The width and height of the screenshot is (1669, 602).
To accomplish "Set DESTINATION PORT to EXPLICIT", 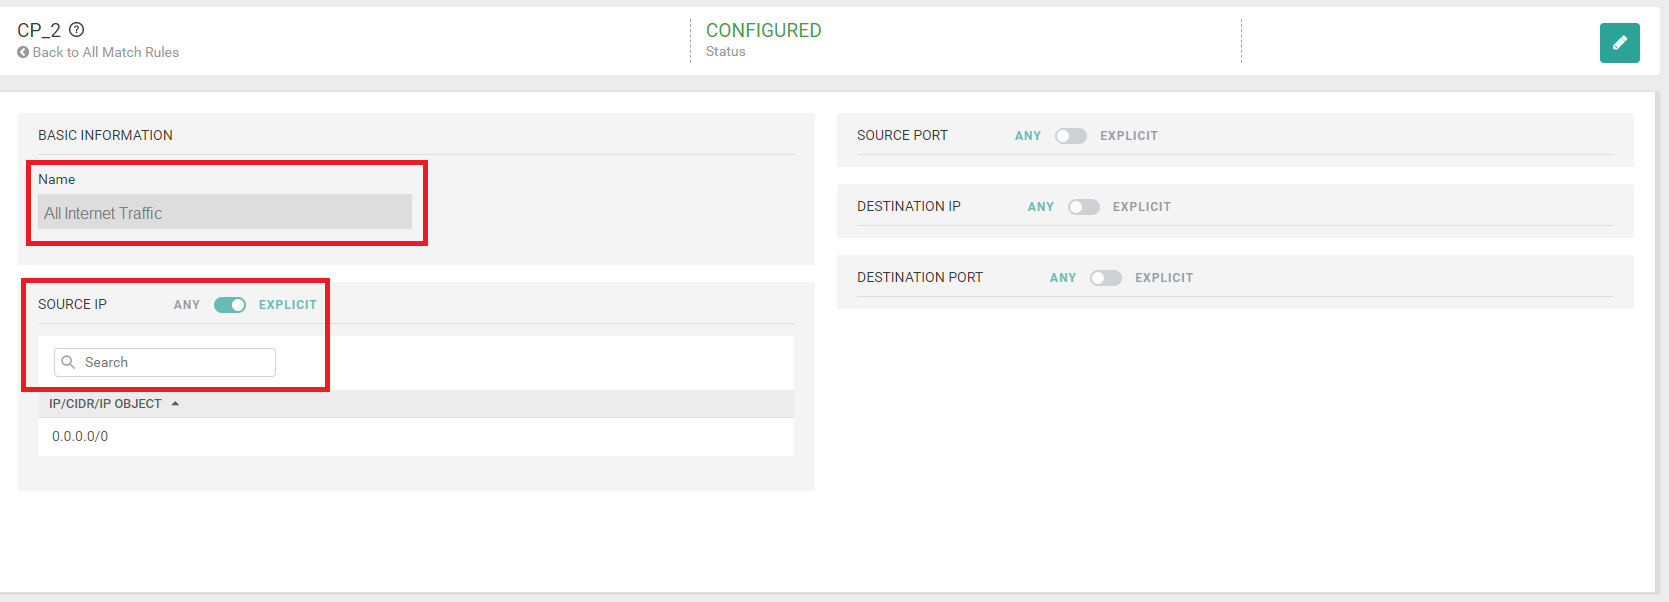I will coord(1106,277).
